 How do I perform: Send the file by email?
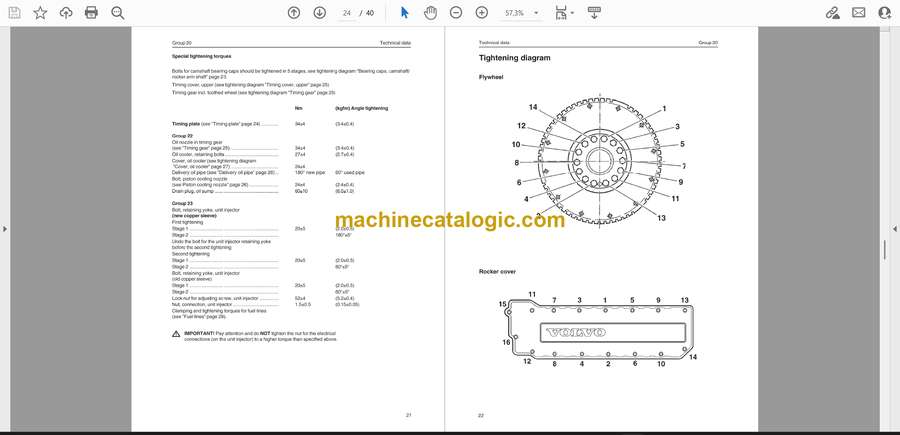point(859,13)
